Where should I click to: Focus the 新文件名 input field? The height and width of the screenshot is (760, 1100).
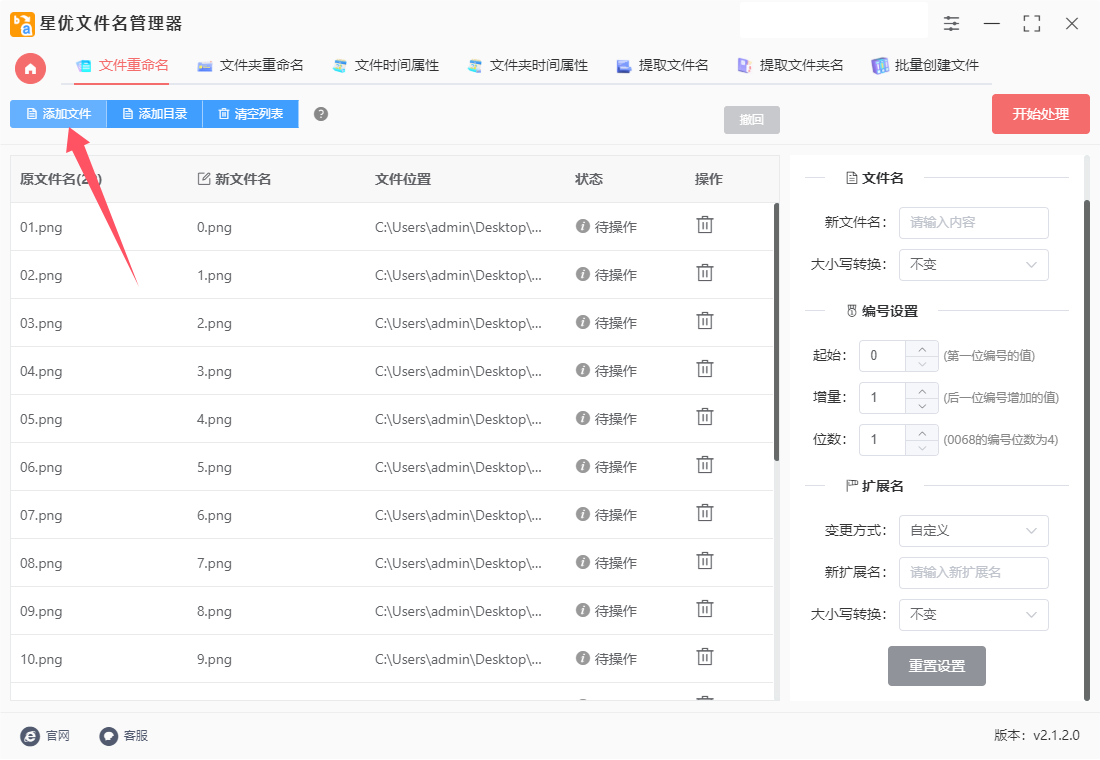974,222
